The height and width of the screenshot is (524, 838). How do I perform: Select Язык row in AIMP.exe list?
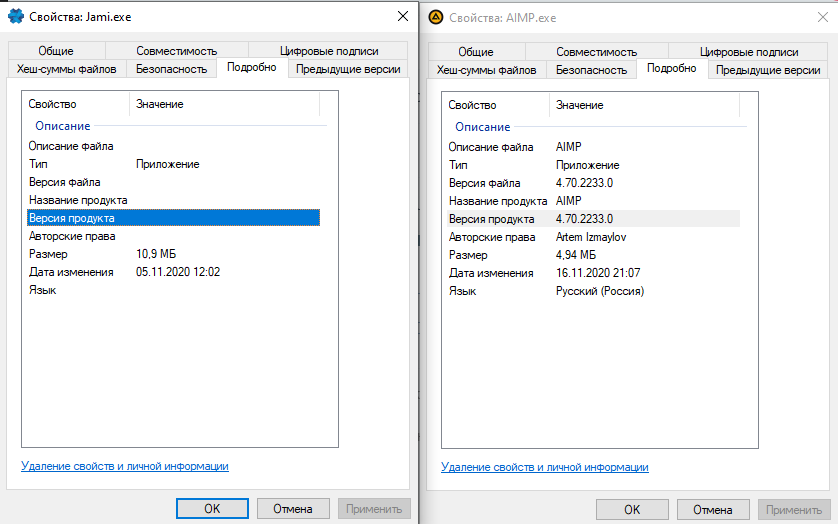[x=593, y=291]
